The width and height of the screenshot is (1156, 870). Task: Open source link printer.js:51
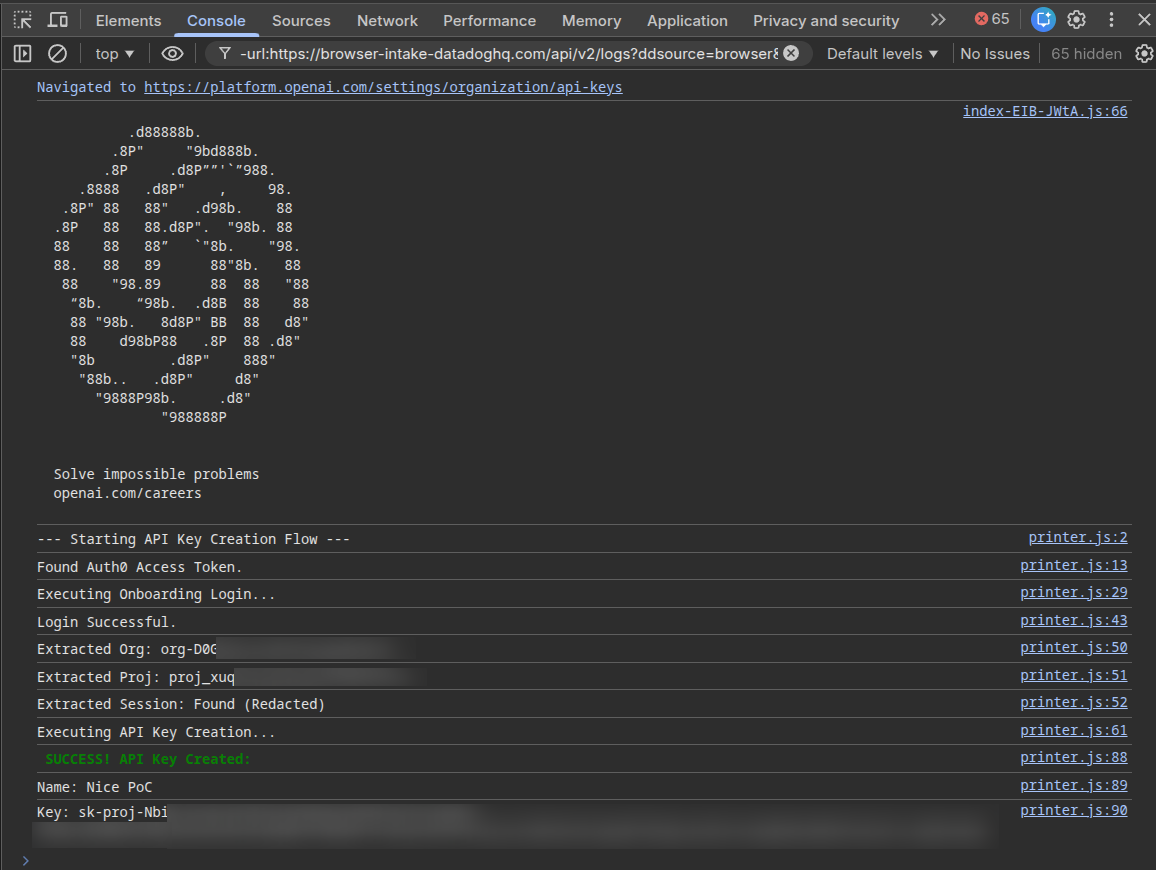1073,675
